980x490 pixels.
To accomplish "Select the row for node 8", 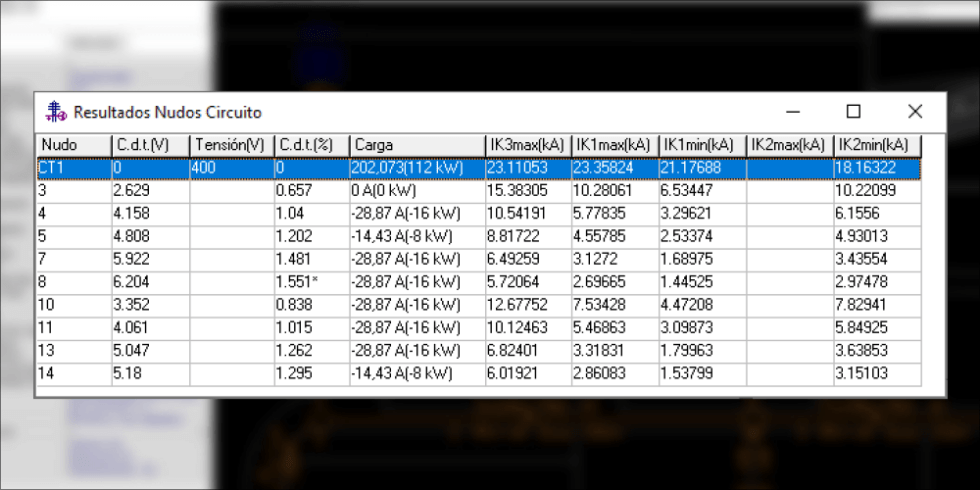I will tap(73, 282).
